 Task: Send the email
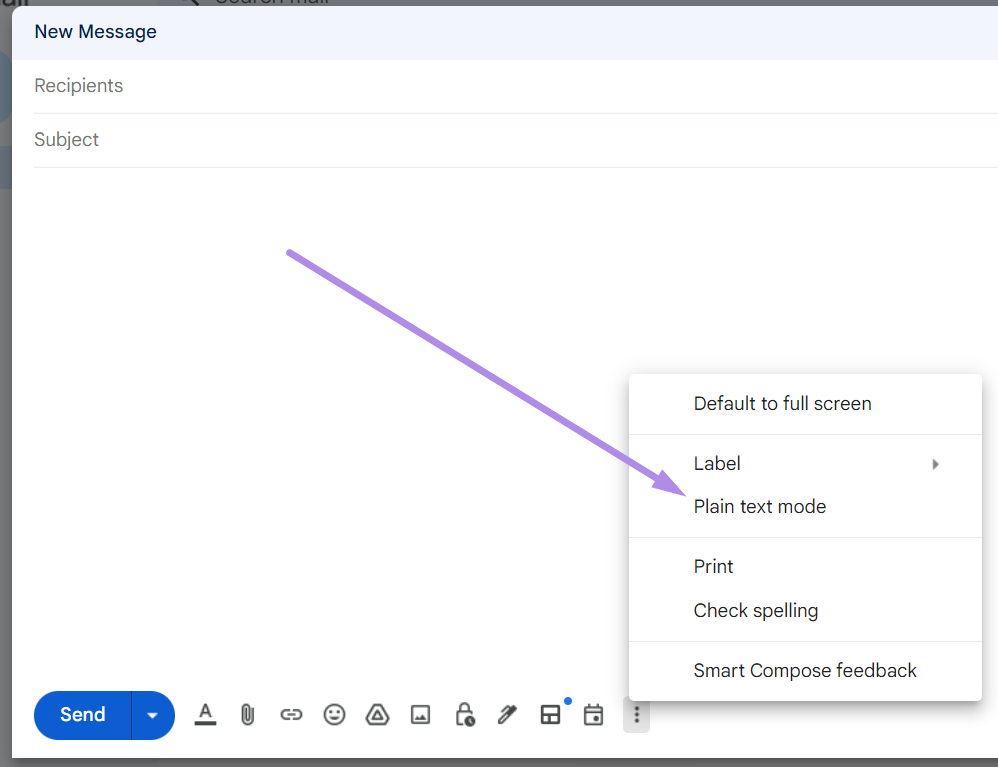tap(82, 715)
